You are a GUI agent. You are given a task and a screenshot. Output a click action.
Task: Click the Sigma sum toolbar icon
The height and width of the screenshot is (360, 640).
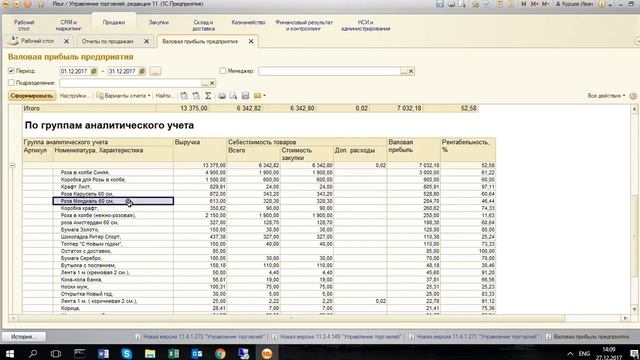pos(208,96)
